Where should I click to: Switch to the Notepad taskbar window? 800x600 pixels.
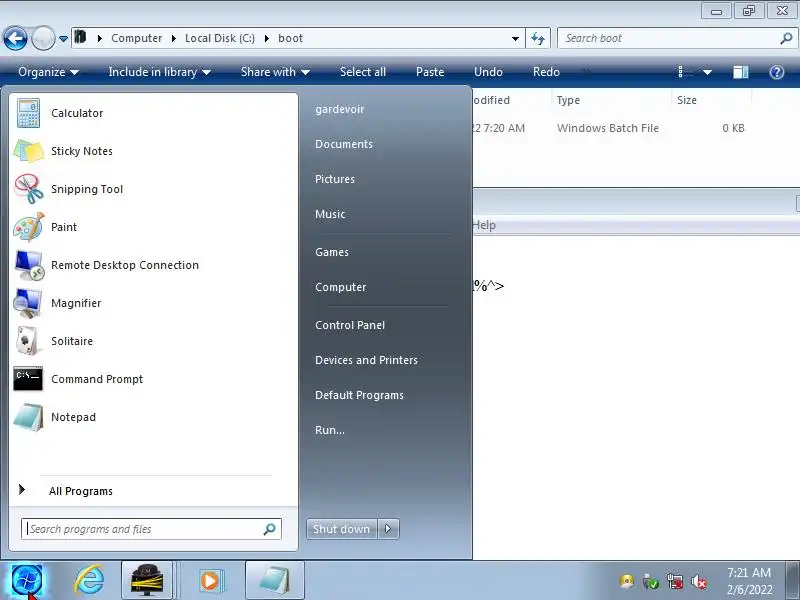click(274, 581)
